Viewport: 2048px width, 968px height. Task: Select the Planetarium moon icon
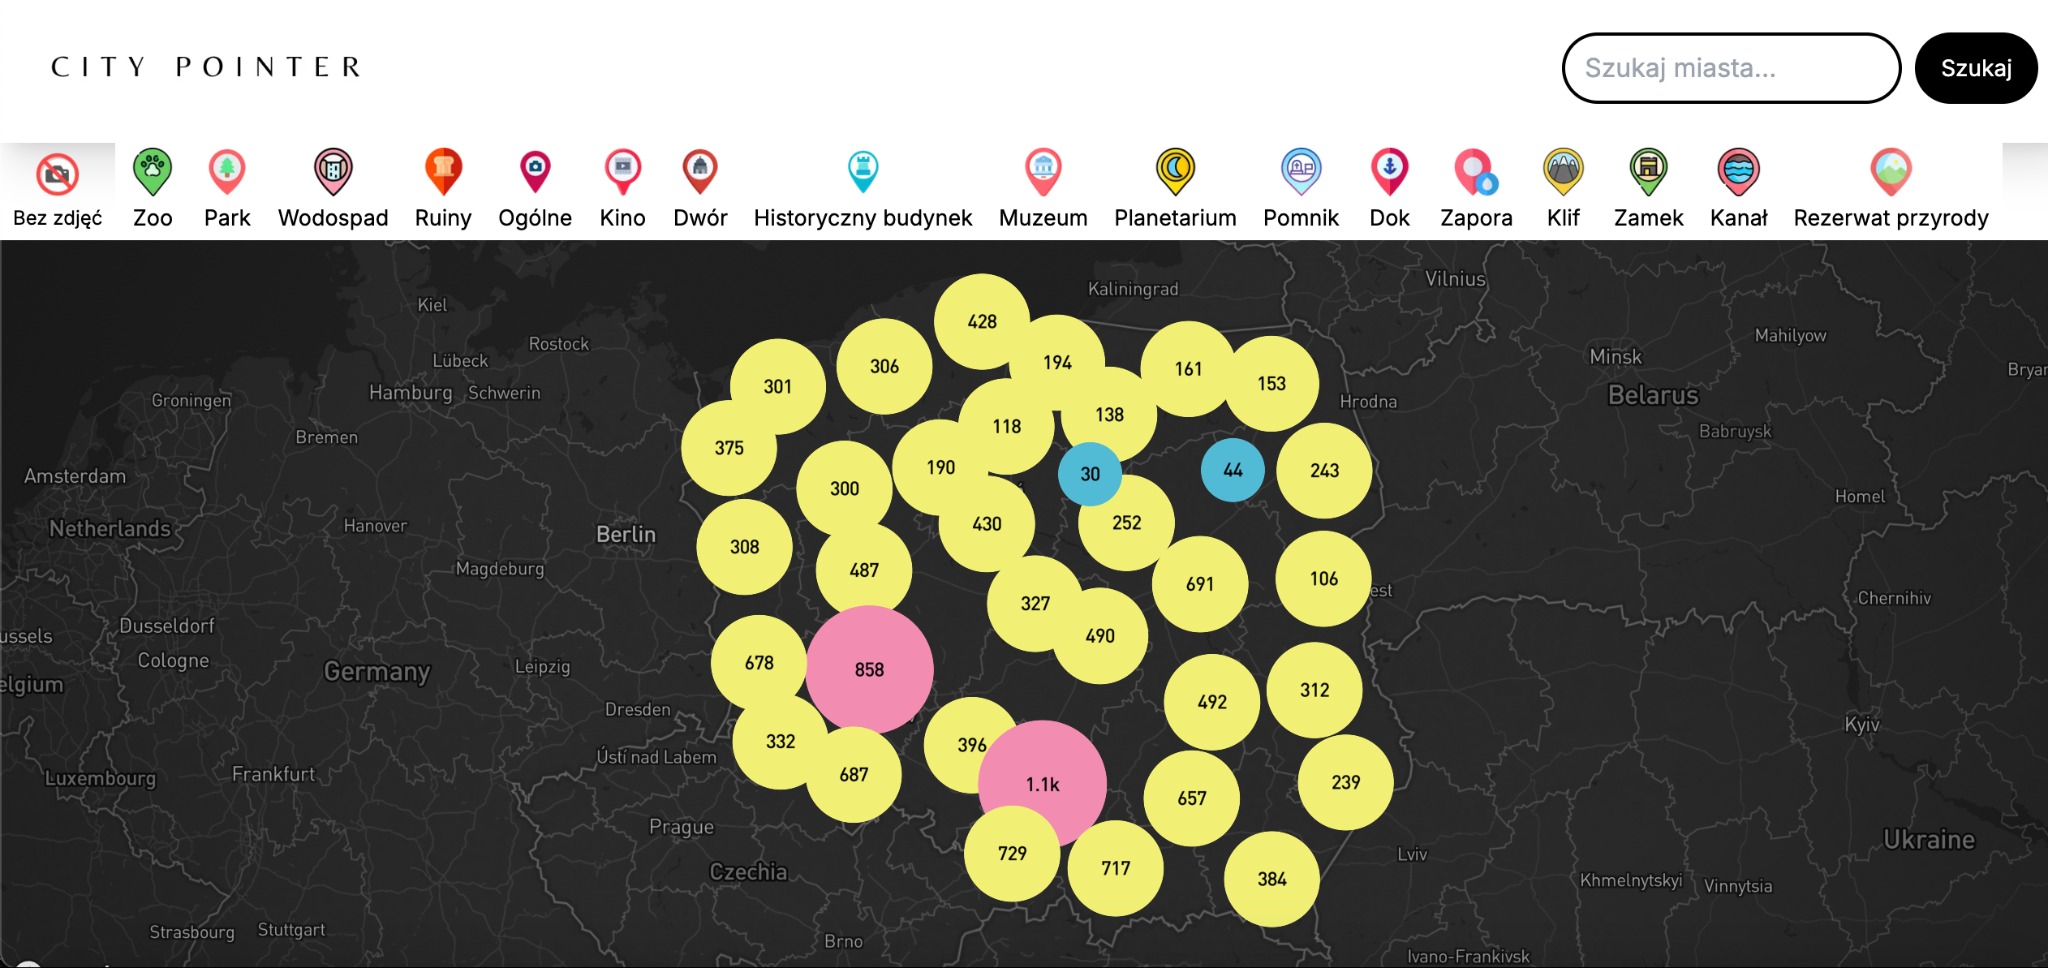1174,172
